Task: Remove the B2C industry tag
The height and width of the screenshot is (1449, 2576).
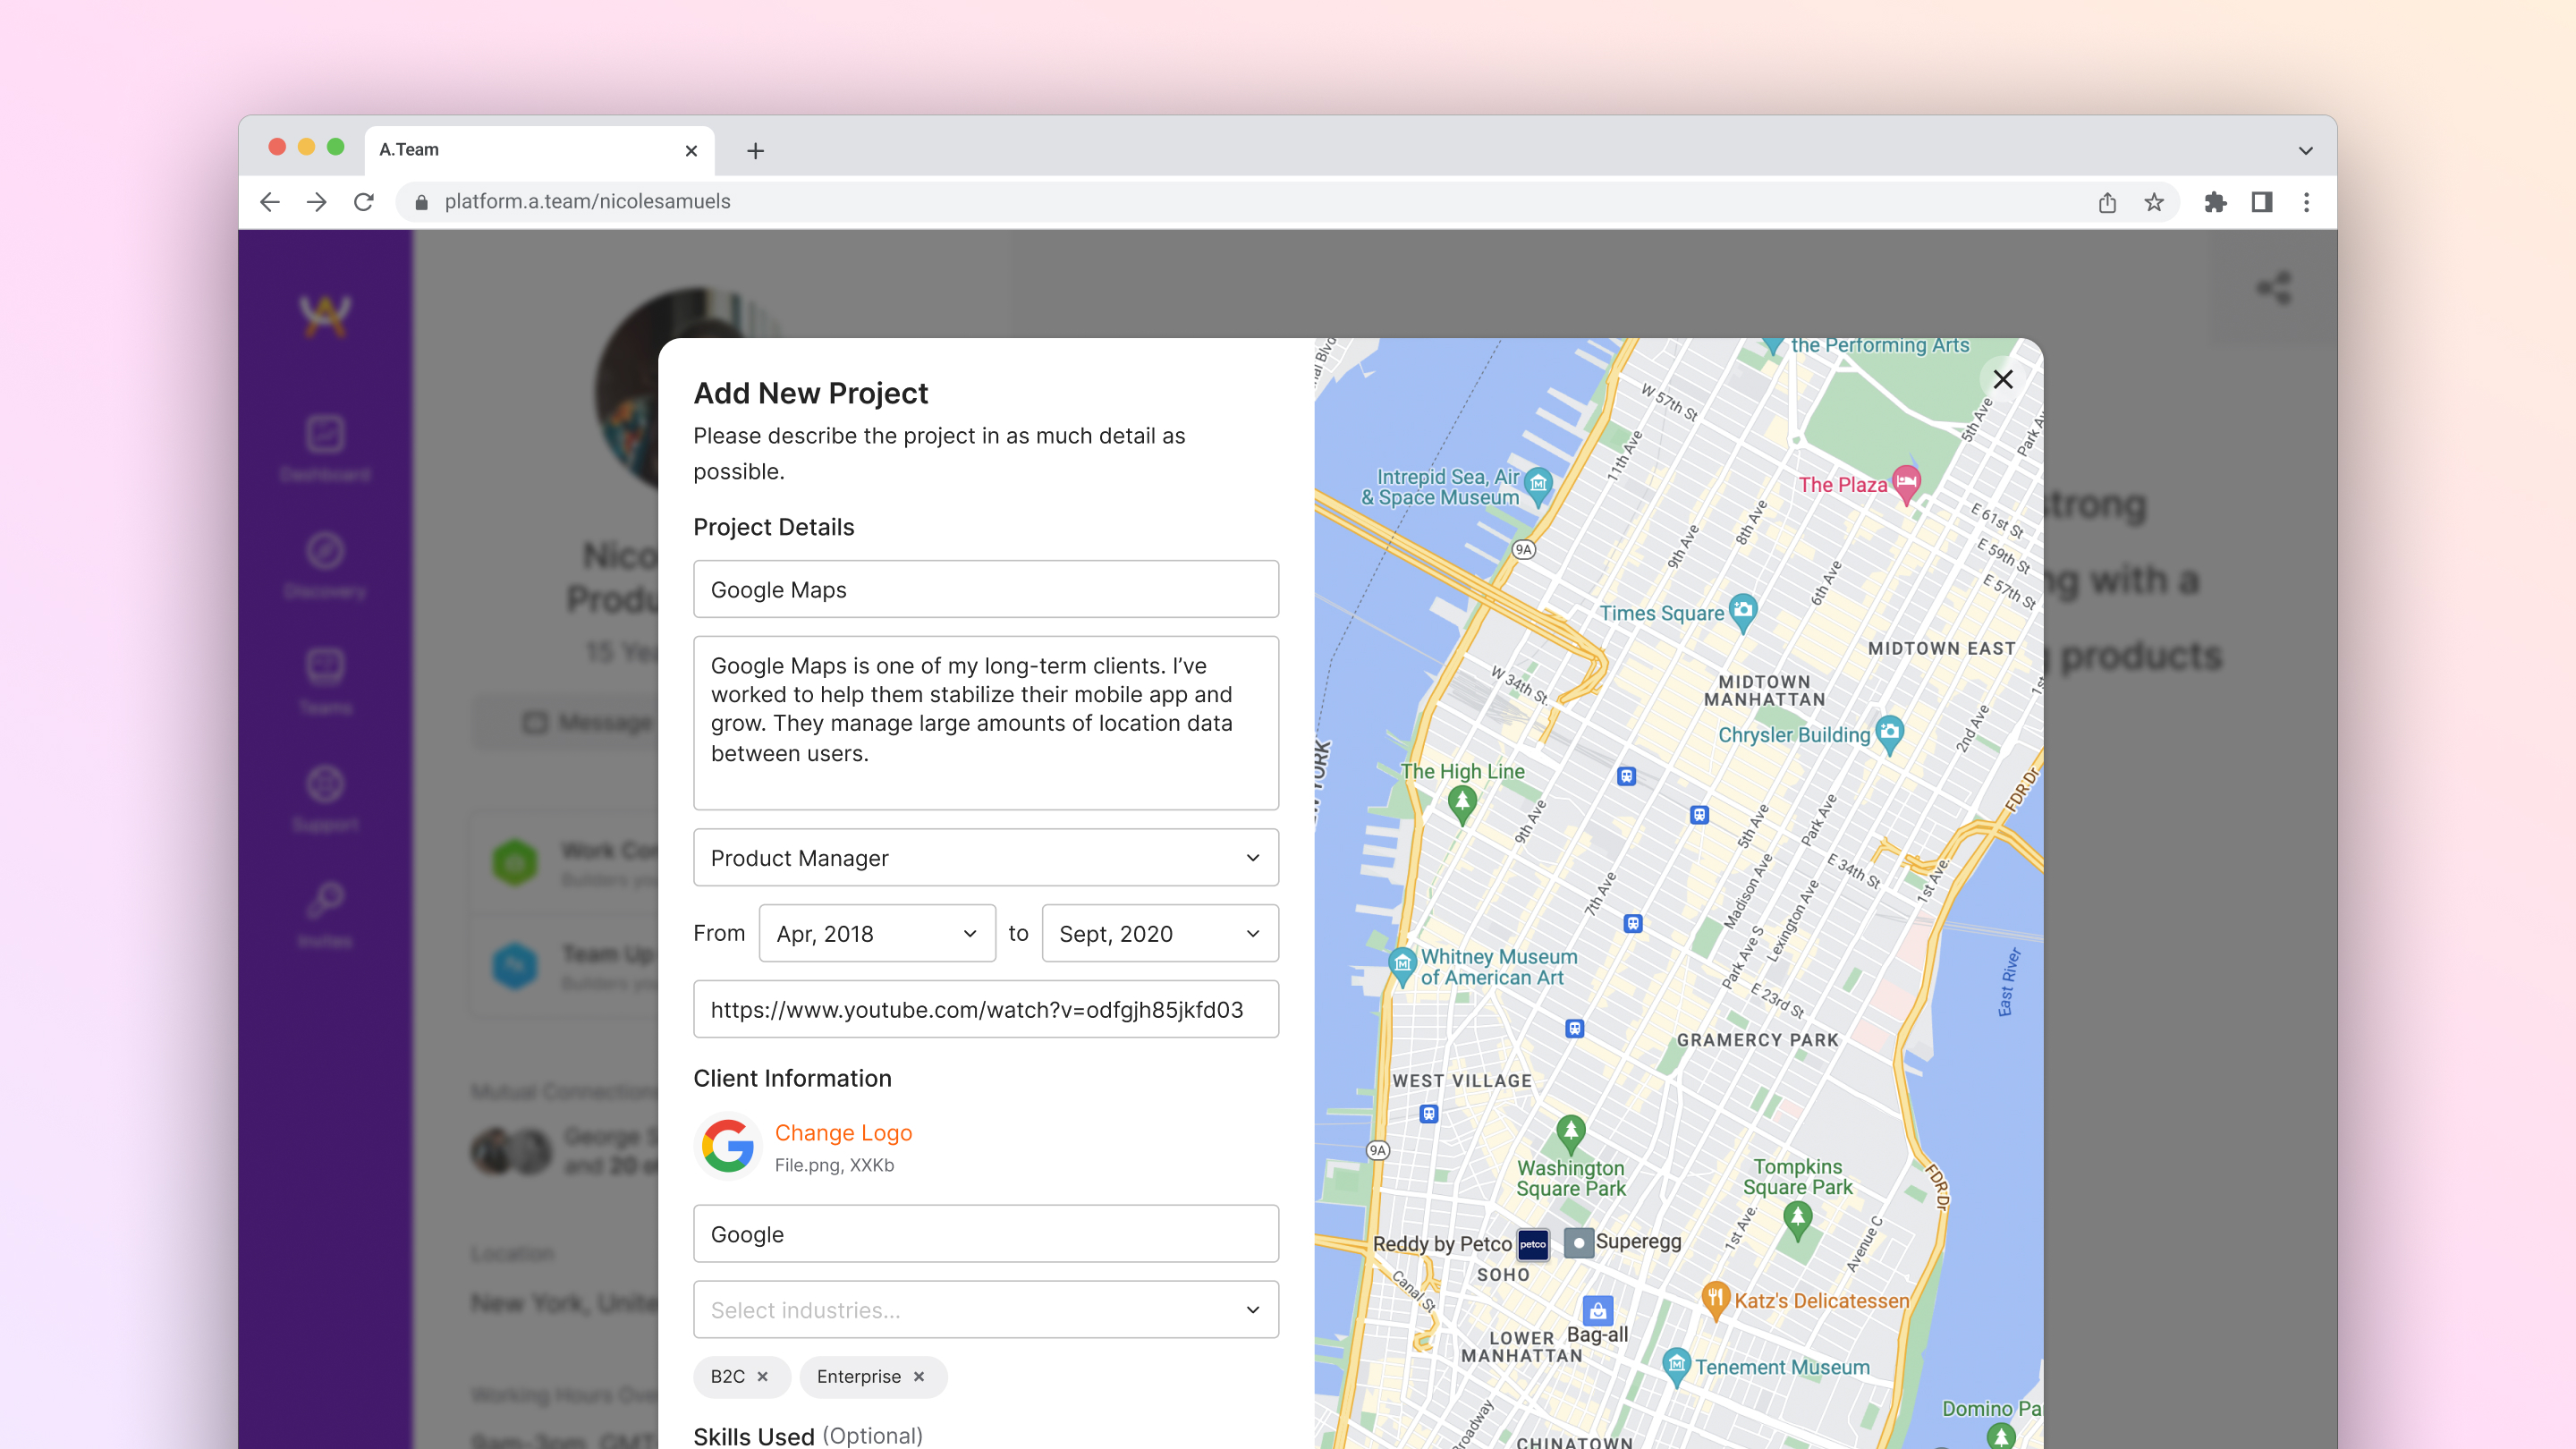Action: pos(763,1377)
